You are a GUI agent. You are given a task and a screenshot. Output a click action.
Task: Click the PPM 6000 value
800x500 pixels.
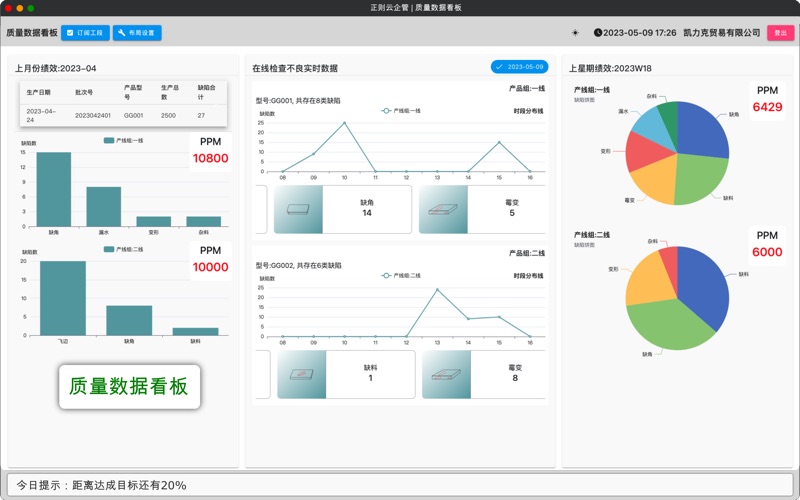[x=767, y=252]
